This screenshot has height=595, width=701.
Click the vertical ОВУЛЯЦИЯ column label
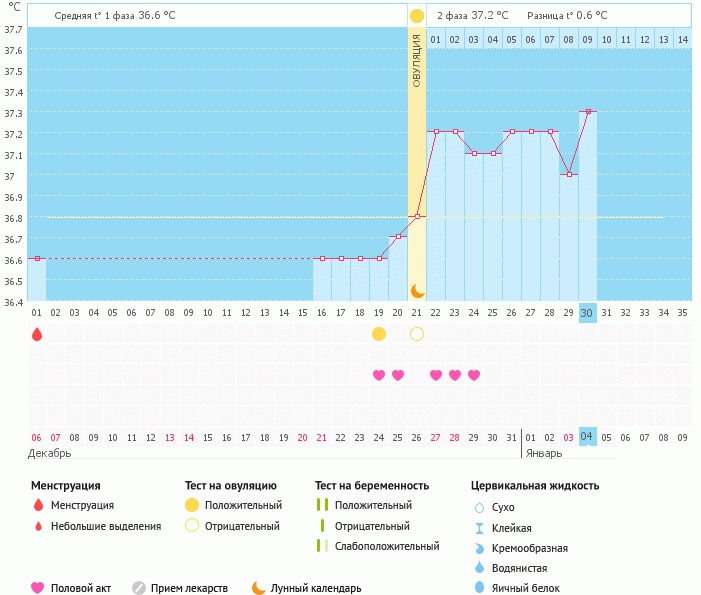[417, 60]
